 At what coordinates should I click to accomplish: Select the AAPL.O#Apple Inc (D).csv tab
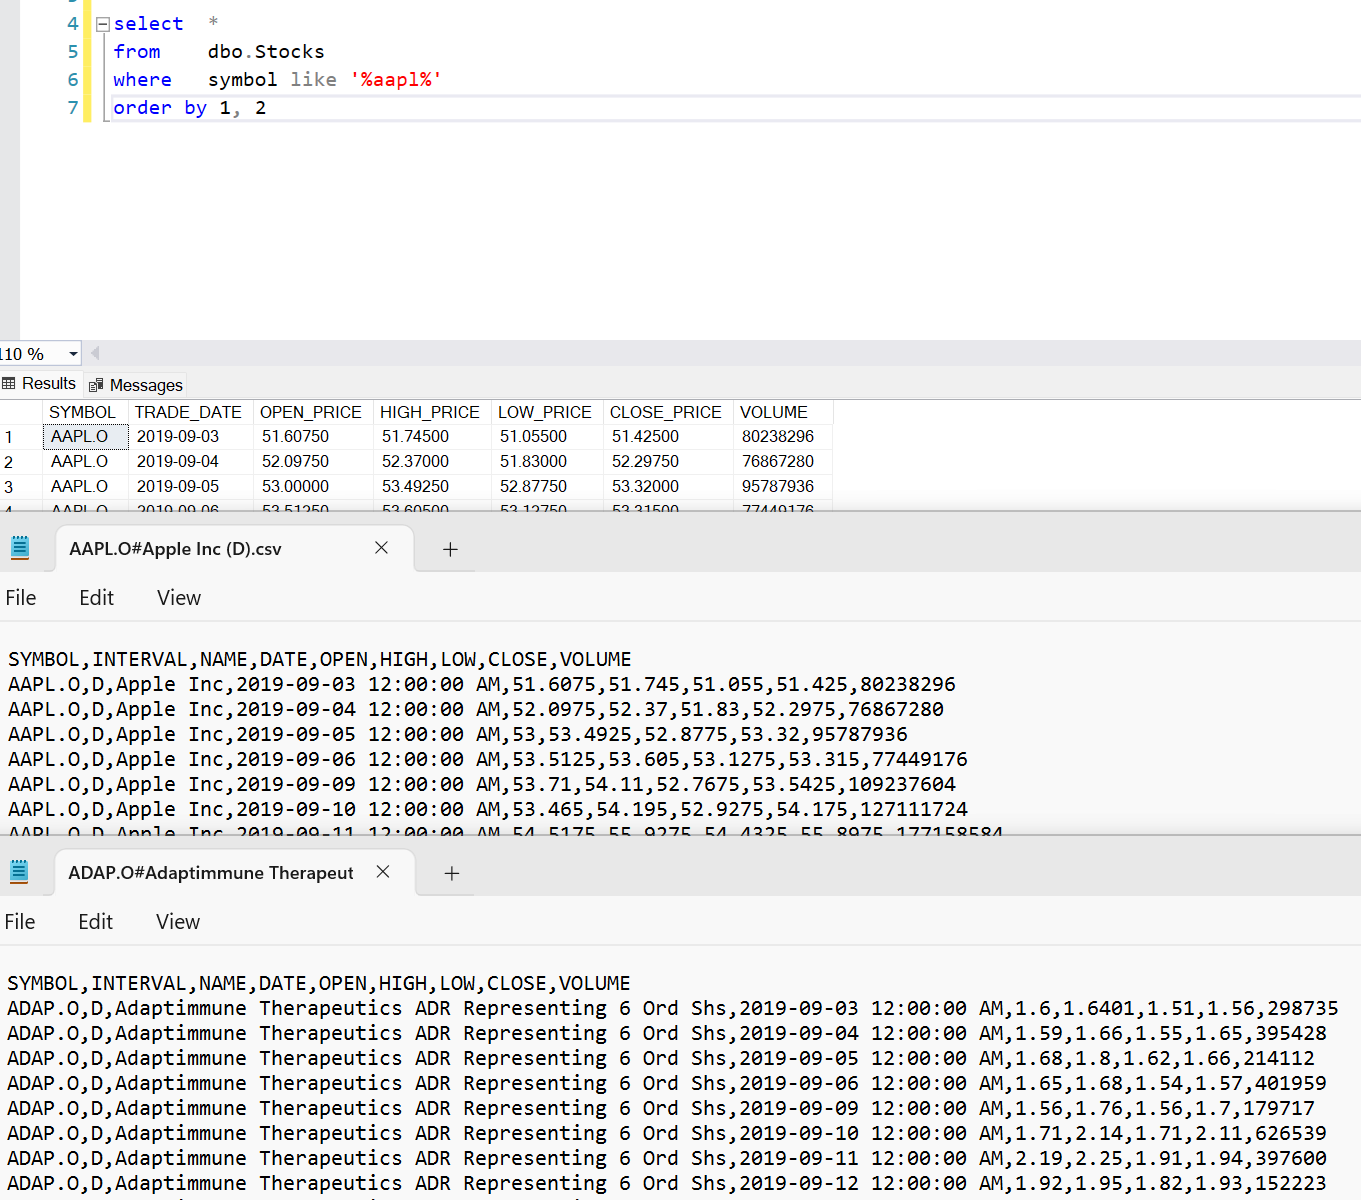[x=176, y=549]
